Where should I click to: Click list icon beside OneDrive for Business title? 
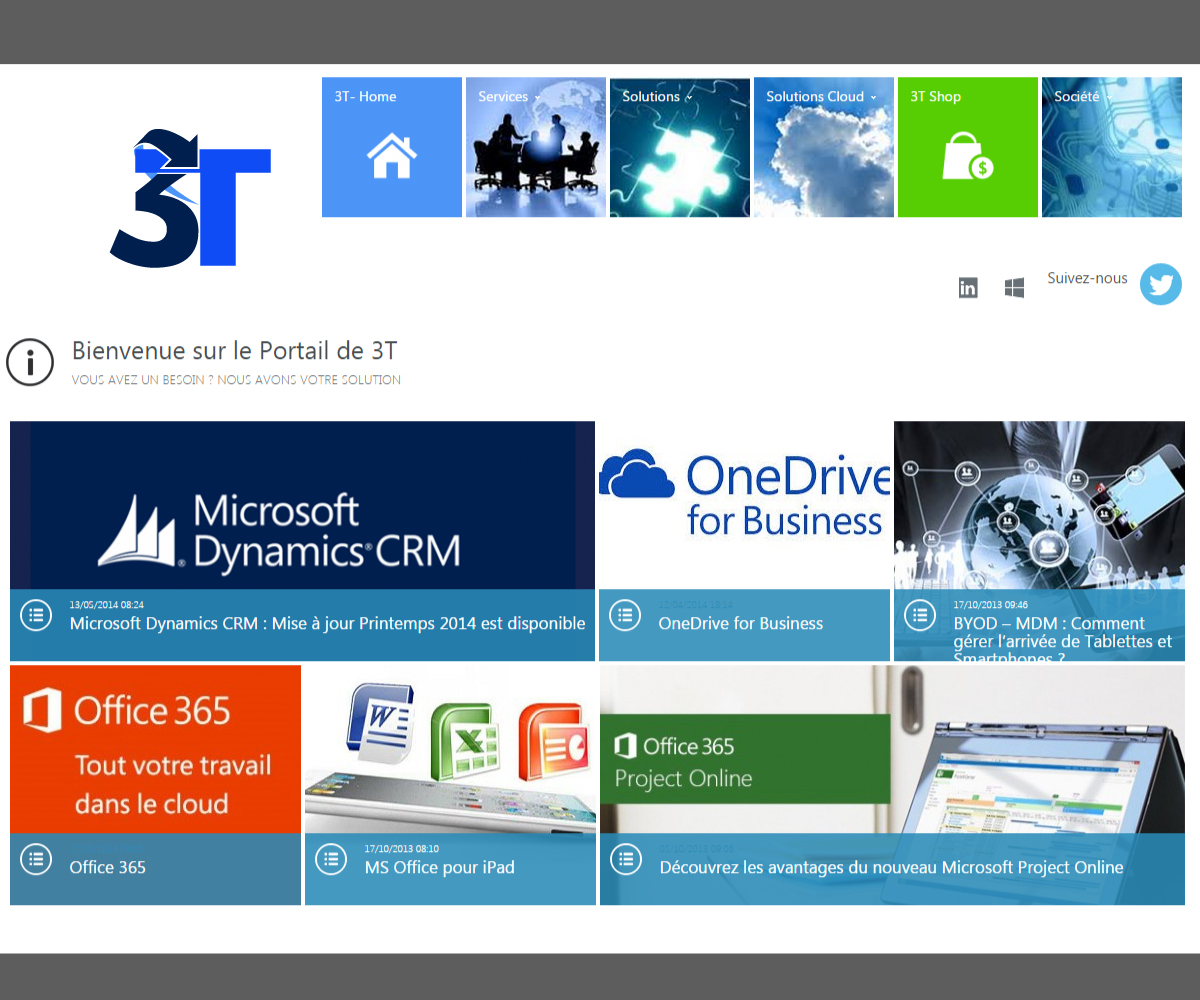point(625,615)
